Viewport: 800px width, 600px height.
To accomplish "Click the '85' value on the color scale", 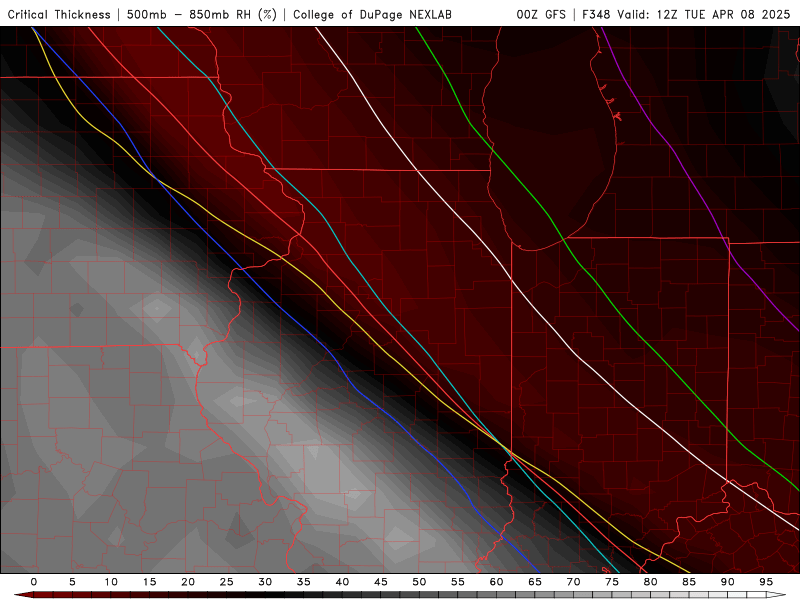I will pos(689,582).
